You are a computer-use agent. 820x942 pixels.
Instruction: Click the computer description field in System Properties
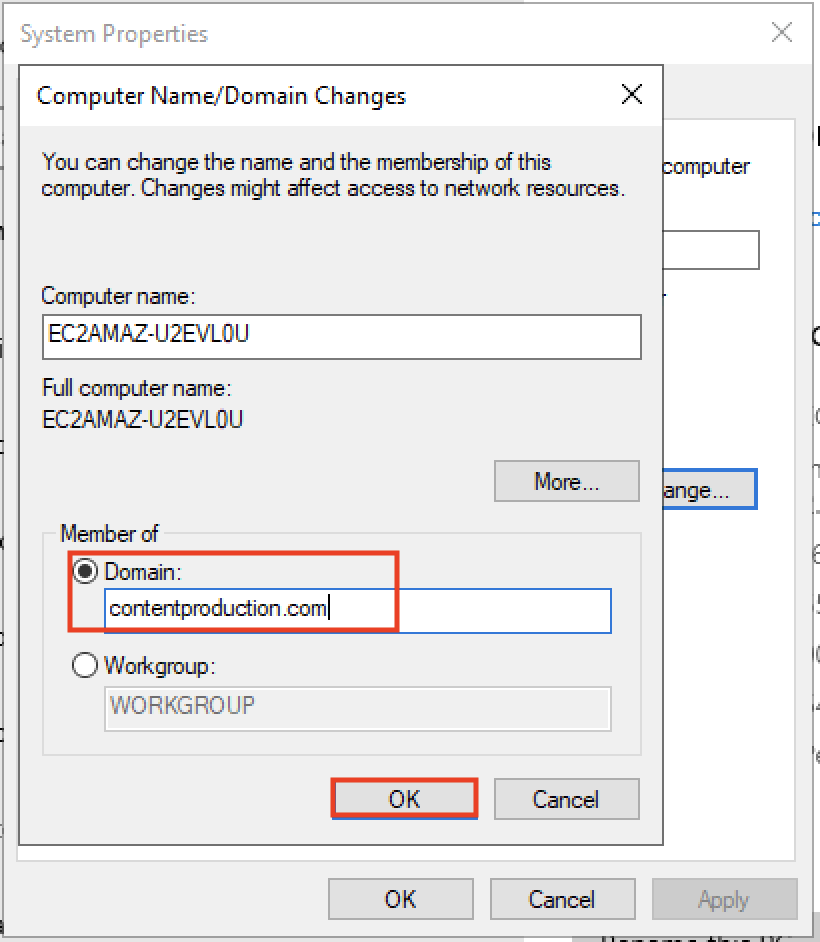tap(711, 250)
